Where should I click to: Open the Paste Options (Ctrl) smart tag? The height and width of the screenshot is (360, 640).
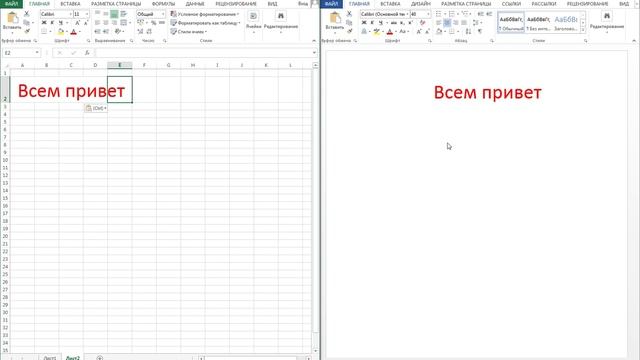coord(96,108)
